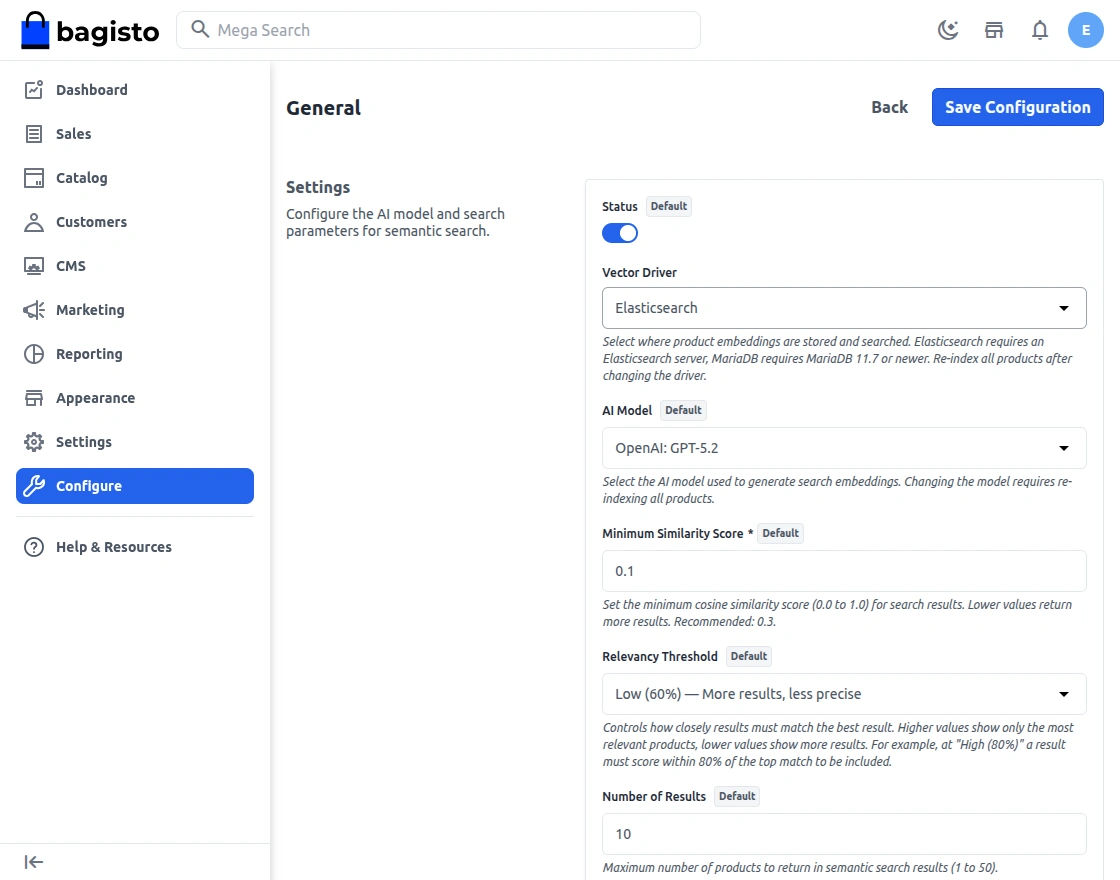
Task: Open the Vector Driver Elasticsearch dropdown
Action: pos(844,308)
